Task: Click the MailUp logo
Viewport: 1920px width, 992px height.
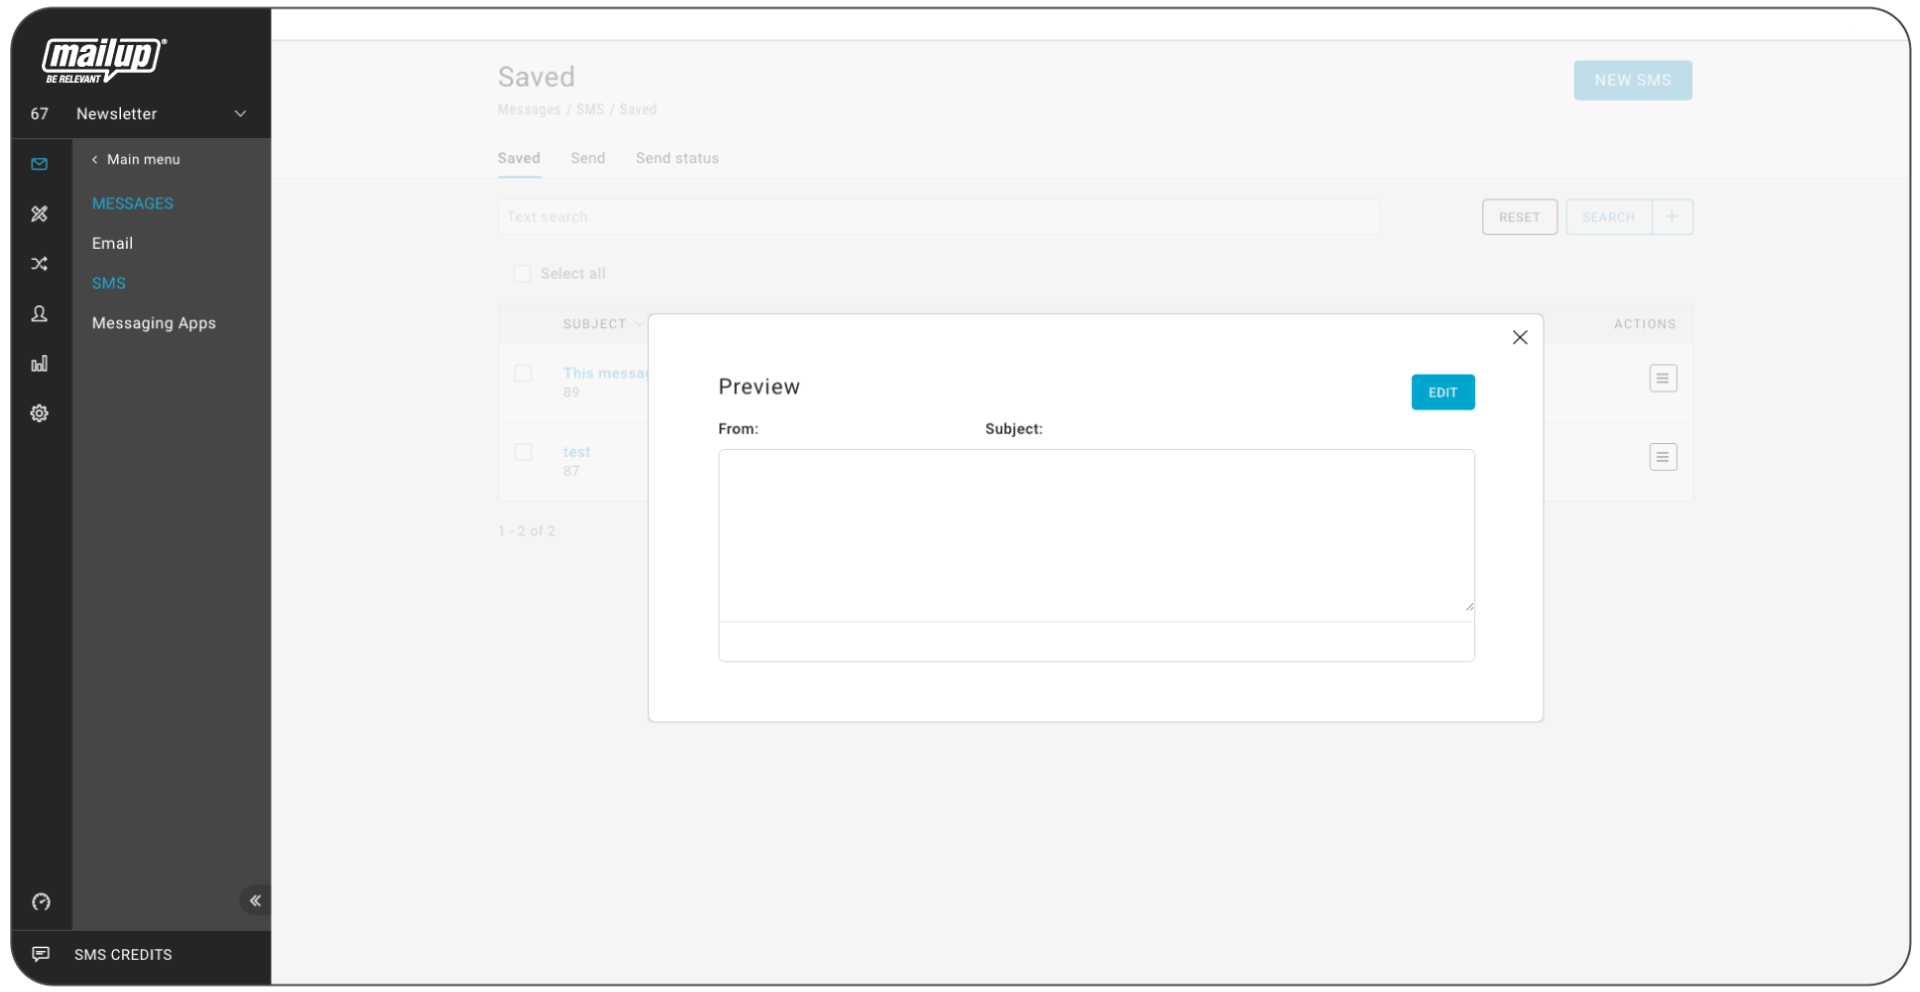Action: tap(104, 60)
